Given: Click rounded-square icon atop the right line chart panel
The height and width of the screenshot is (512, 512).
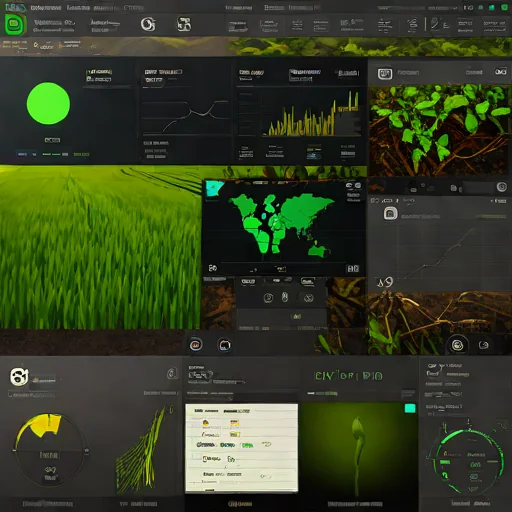Looking at the screenshot, I should click(x=390, y=213).
